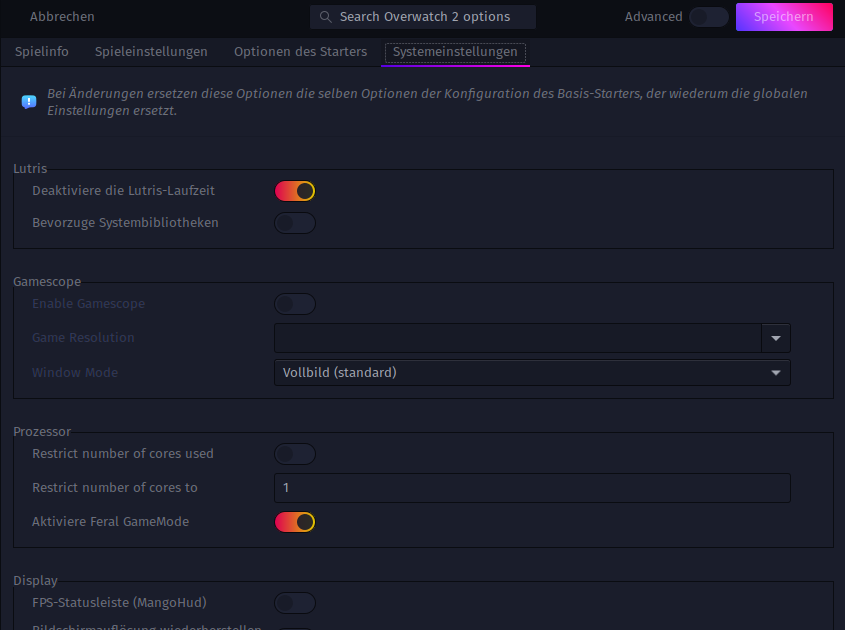The height and width of the screenshot is (630, 845).
Task: Open Window Mode Vollbild (standard) dropdown
Action: (532, 372)
